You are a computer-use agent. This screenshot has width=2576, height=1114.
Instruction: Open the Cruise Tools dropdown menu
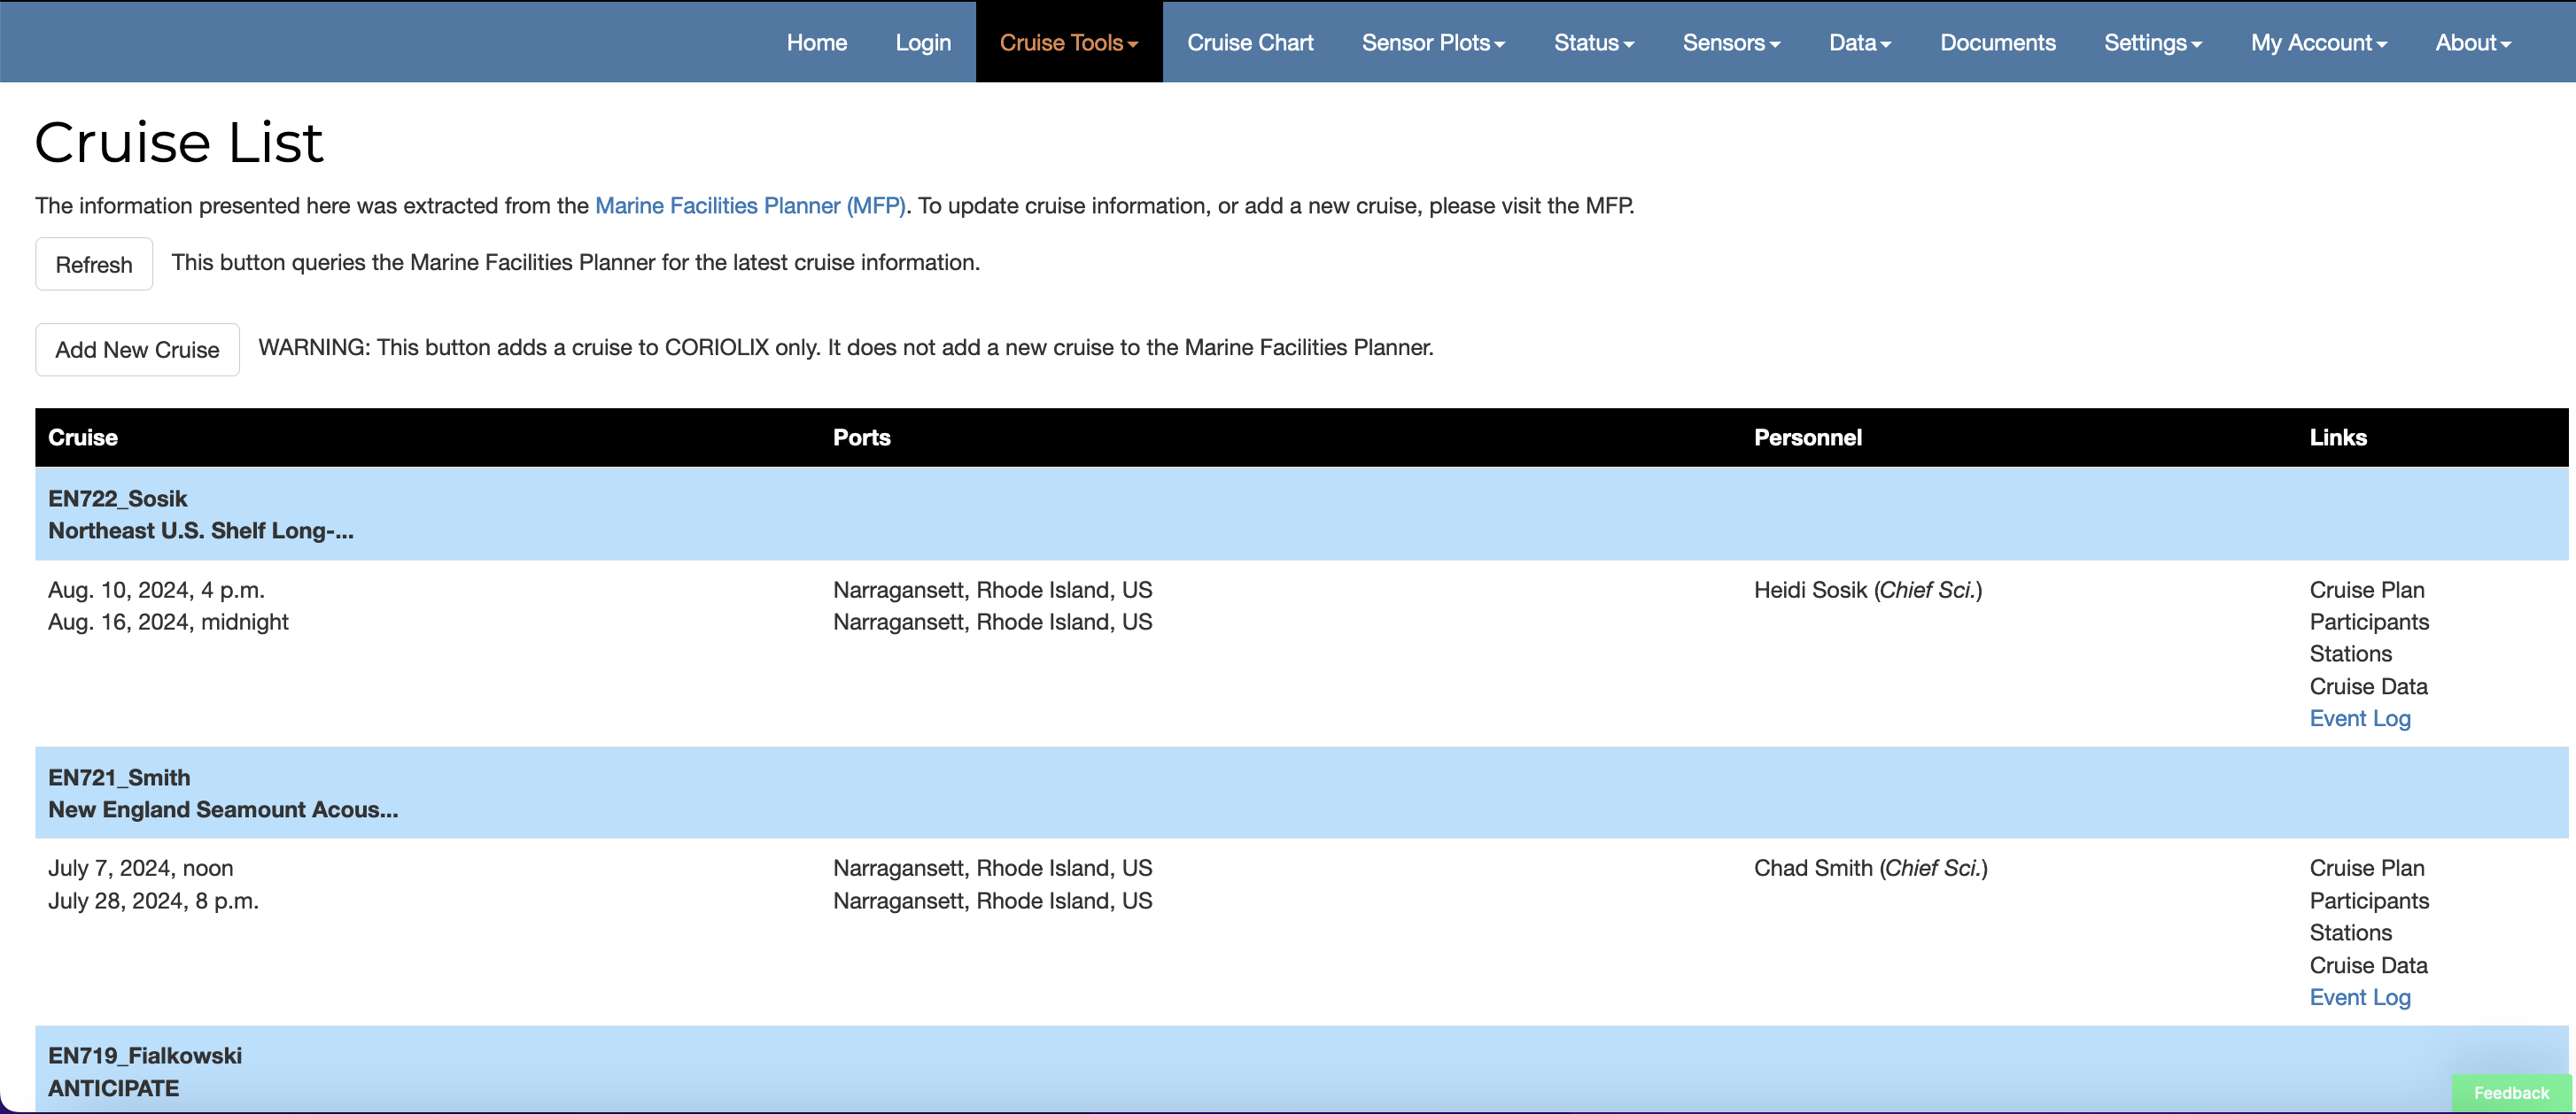point(1068,42)
